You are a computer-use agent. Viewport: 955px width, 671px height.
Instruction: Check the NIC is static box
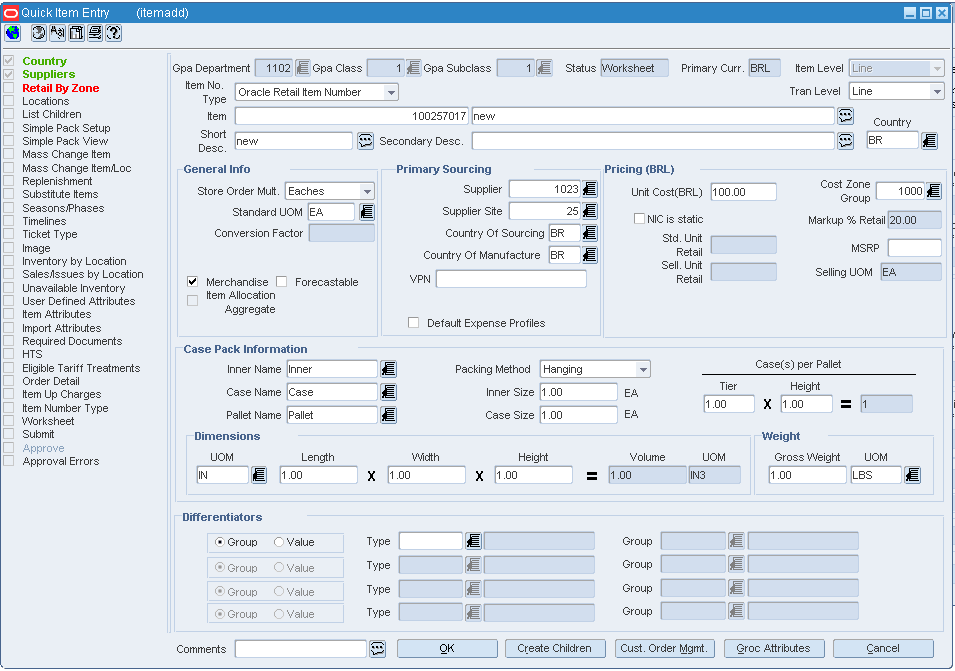pyautogui.click(x=640, y=219)
